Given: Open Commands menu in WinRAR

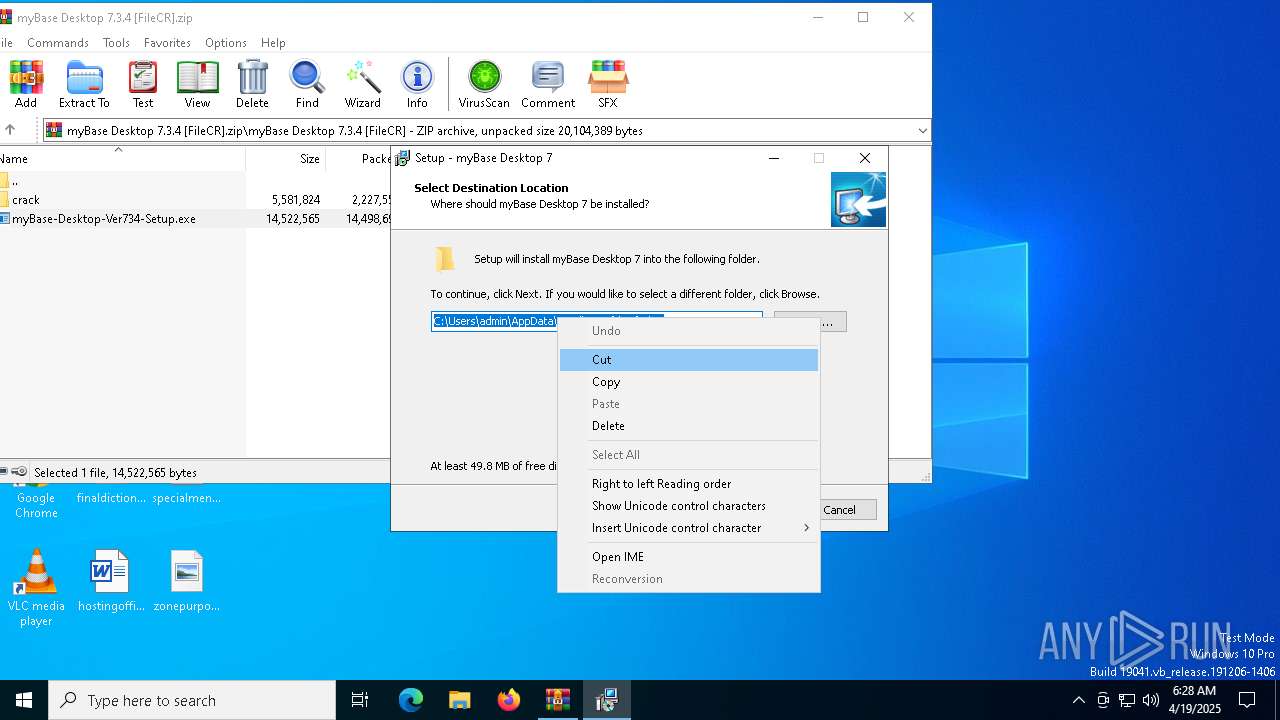Looking at the screenshot, I should tap(58, 43).
